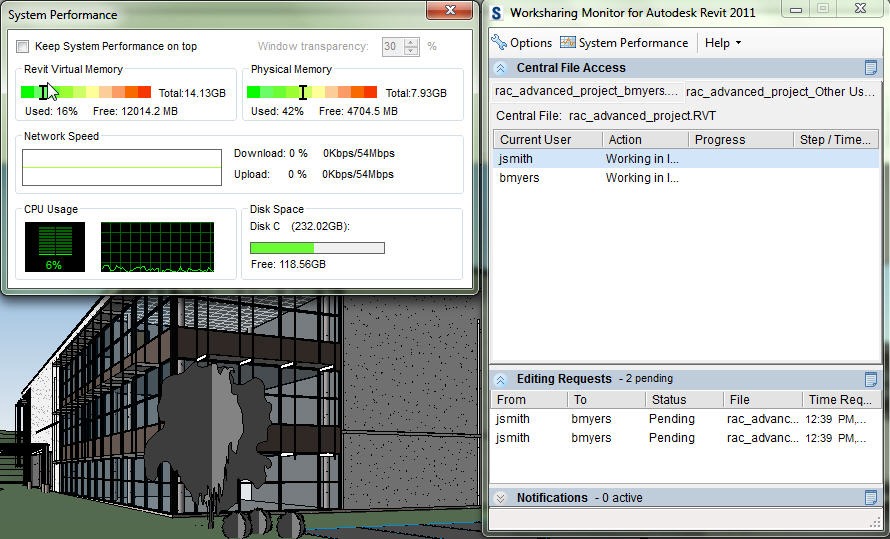Click the Revit Virtual Memory Total:14.13GB text
Viewport: 890px width, 539px height.
(x=192, y=93)
